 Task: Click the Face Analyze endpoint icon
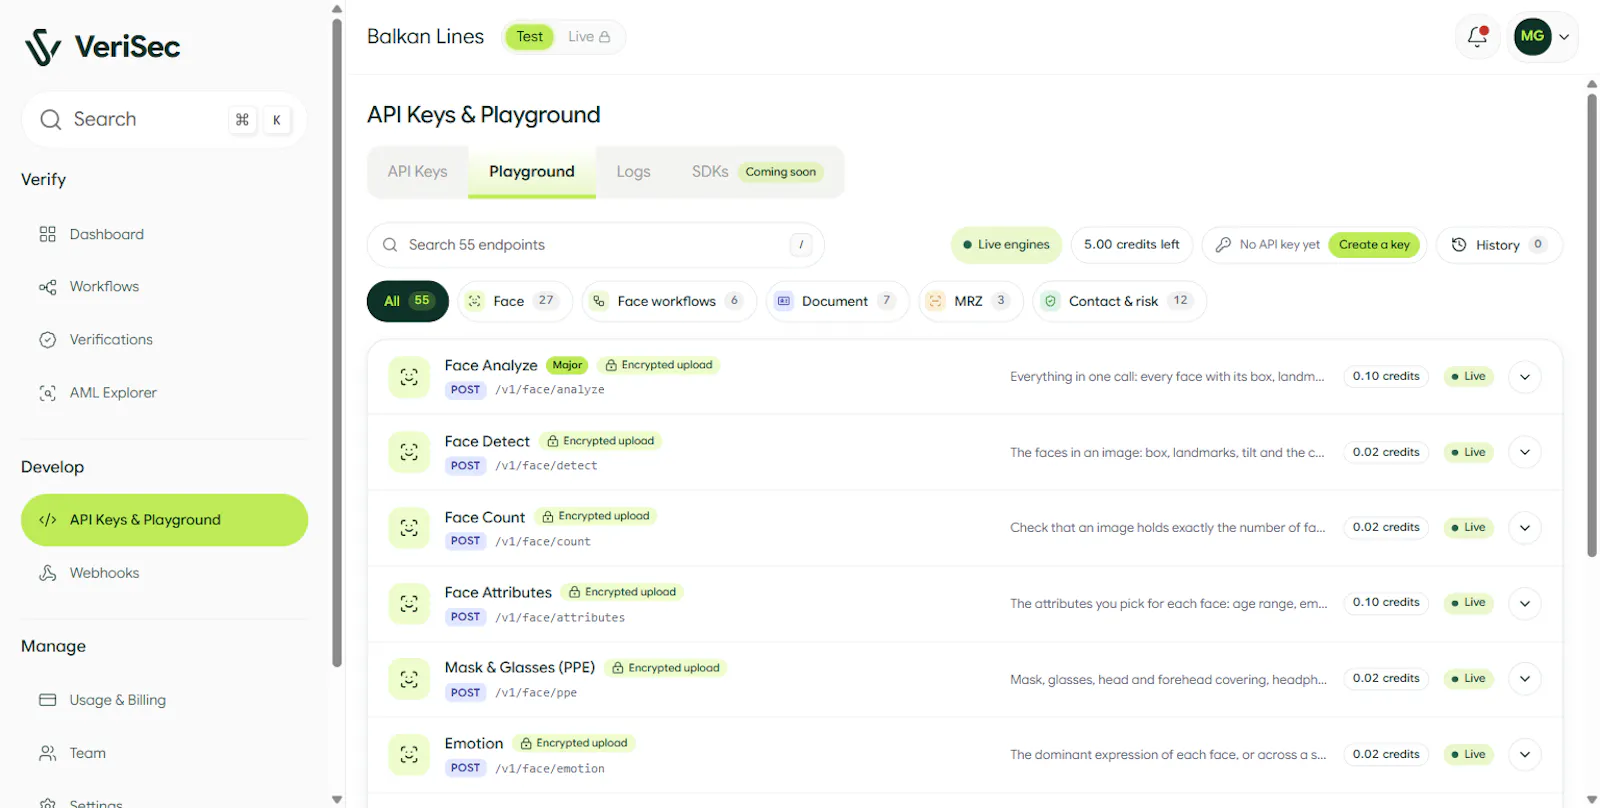point(409,377)
